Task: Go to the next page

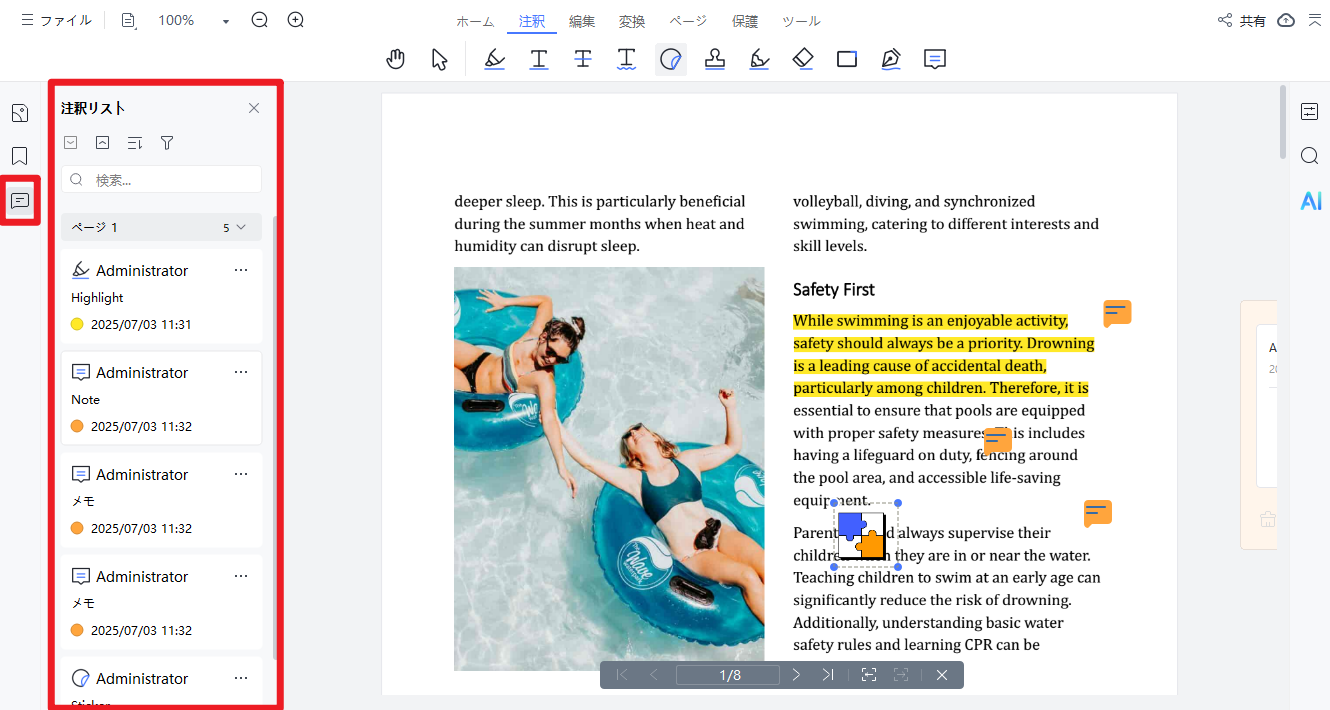Action: (x=796, y=675)
